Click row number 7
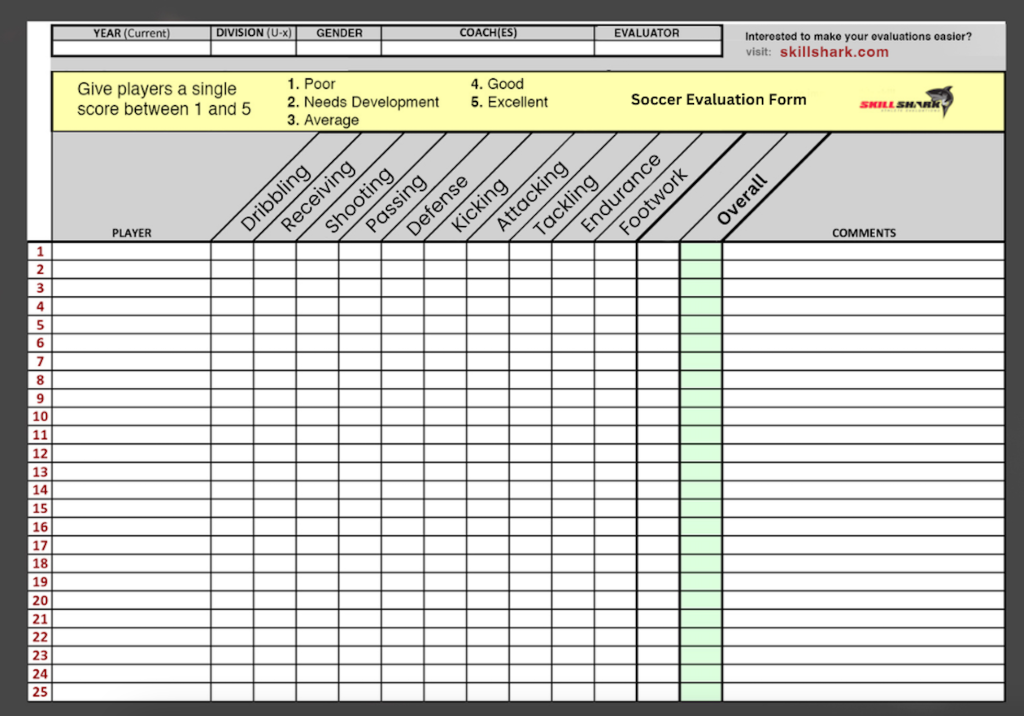This screenshot has height=716, width=1024. pyautogui.click(x=40, y=361)
